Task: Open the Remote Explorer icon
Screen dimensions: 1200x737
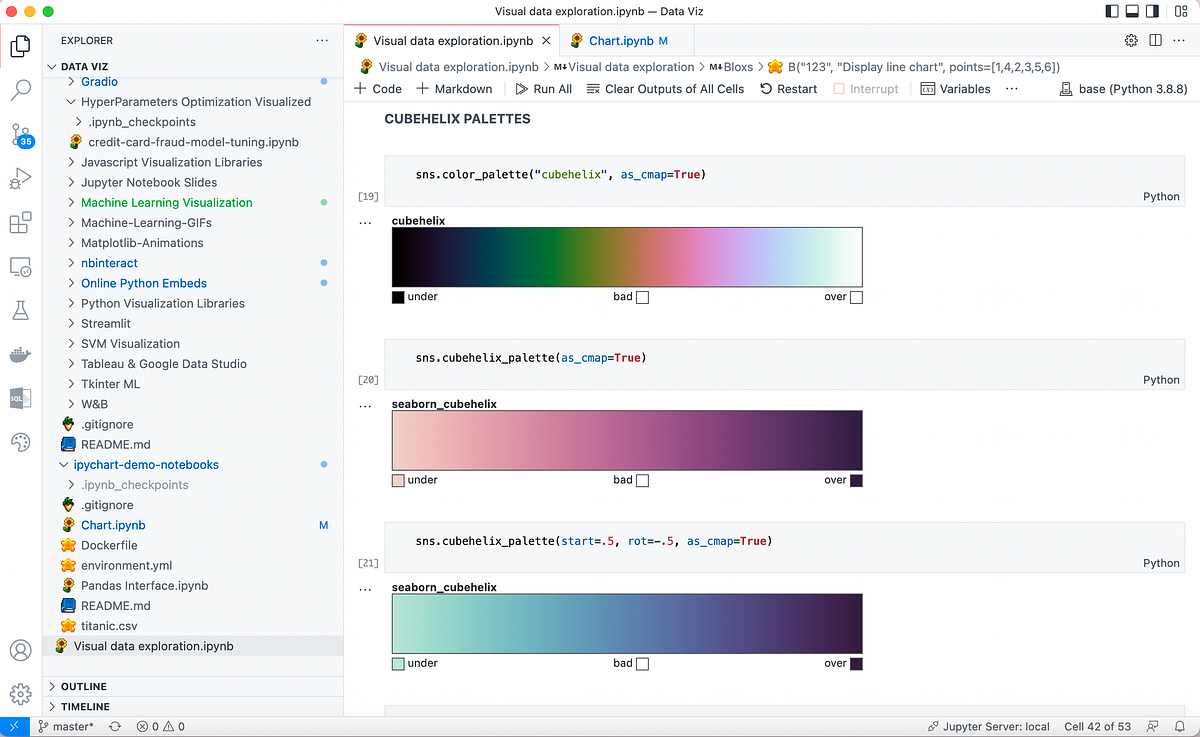Action: pos(20,267)
